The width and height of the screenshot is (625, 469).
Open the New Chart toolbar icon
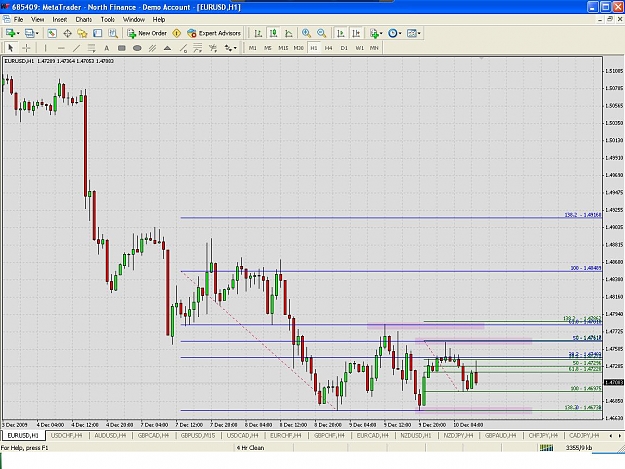tap(10, 33)
